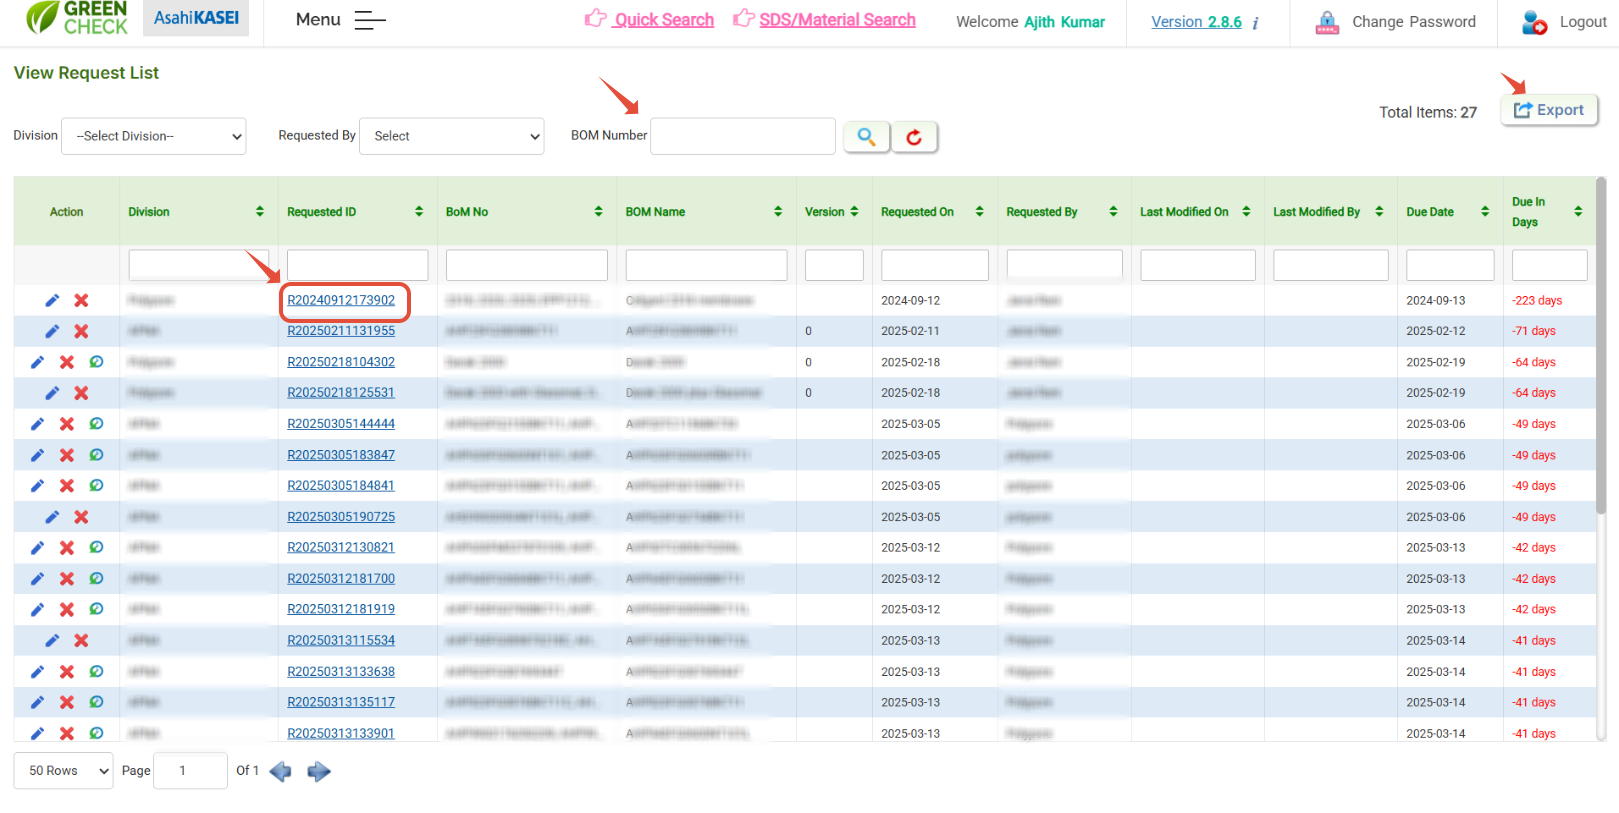Click the magnifier search button beside BOM Number
The width and height of the screenshot is (1619, 813).
(866, 137)
